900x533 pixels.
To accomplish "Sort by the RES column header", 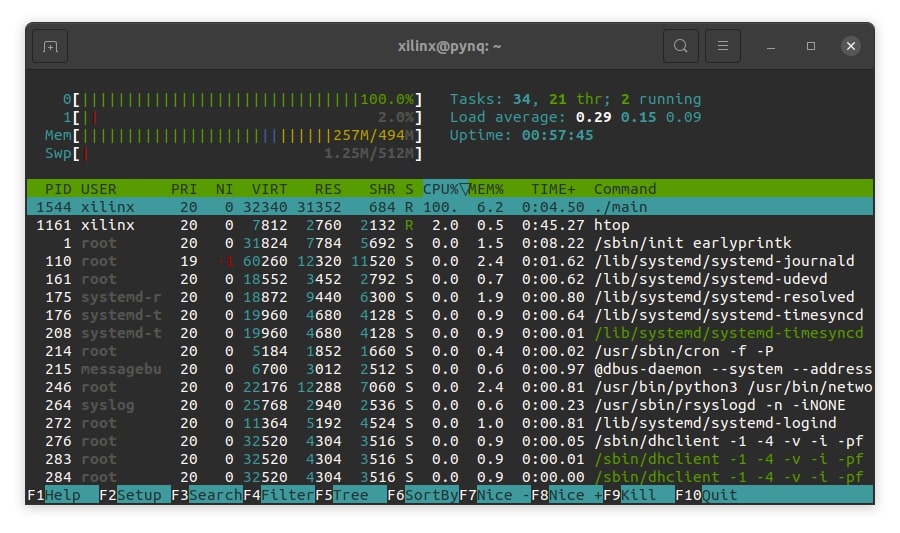I will click(x=328, y=189).
